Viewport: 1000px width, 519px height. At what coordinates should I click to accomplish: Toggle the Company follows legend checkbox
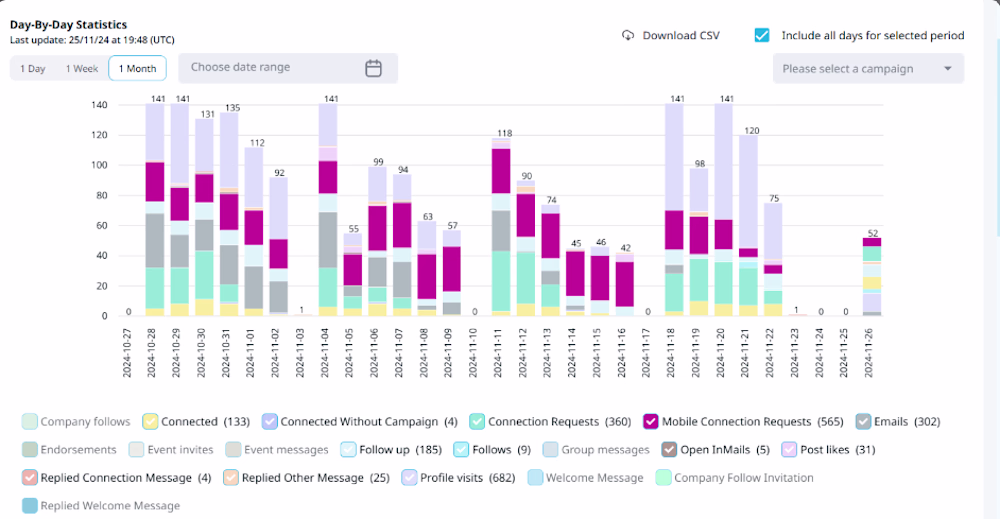(x=29, y=421)
